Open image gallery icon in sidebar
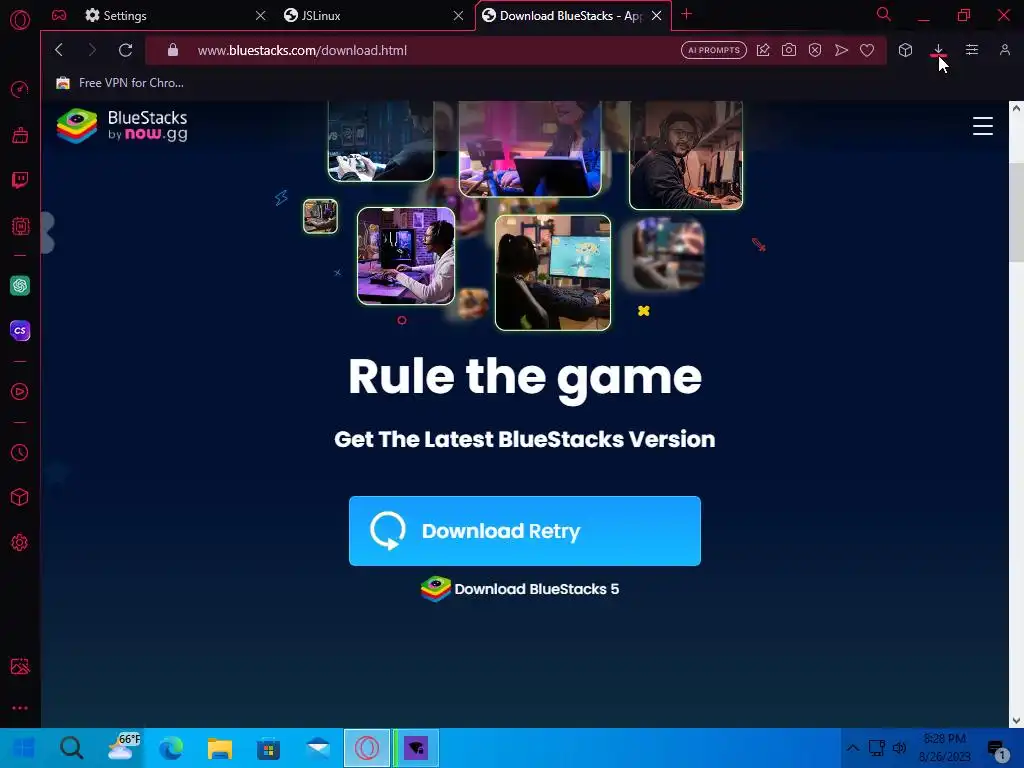This screenshot has height=768, width=1024. [20, 666]
